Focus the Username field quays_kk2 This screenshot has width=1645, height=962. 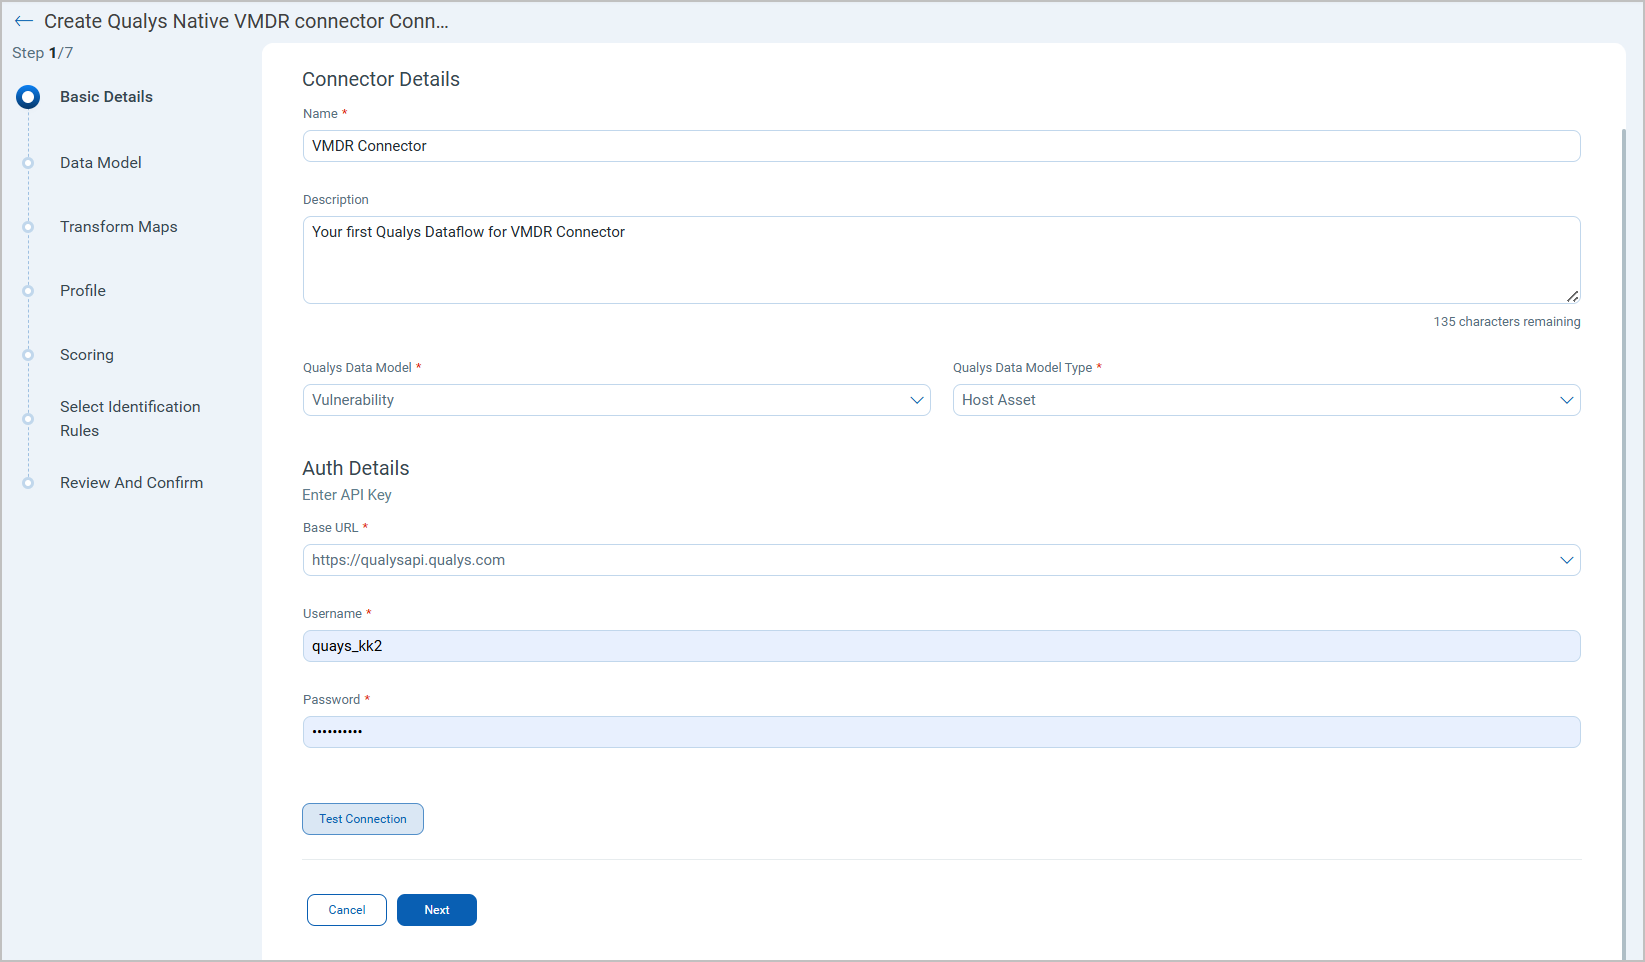pyautogui.click(x=941, y=646)
